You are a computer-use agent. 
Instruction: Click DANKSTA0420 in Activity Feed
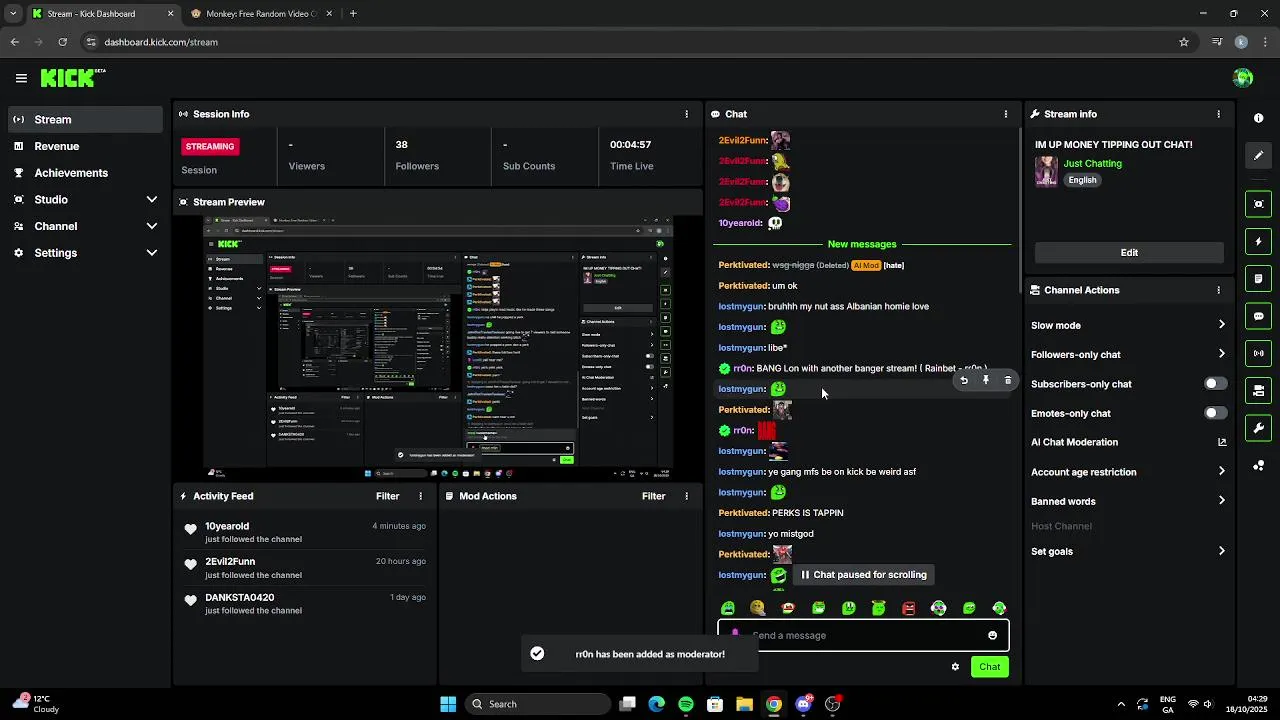(239, 598)
